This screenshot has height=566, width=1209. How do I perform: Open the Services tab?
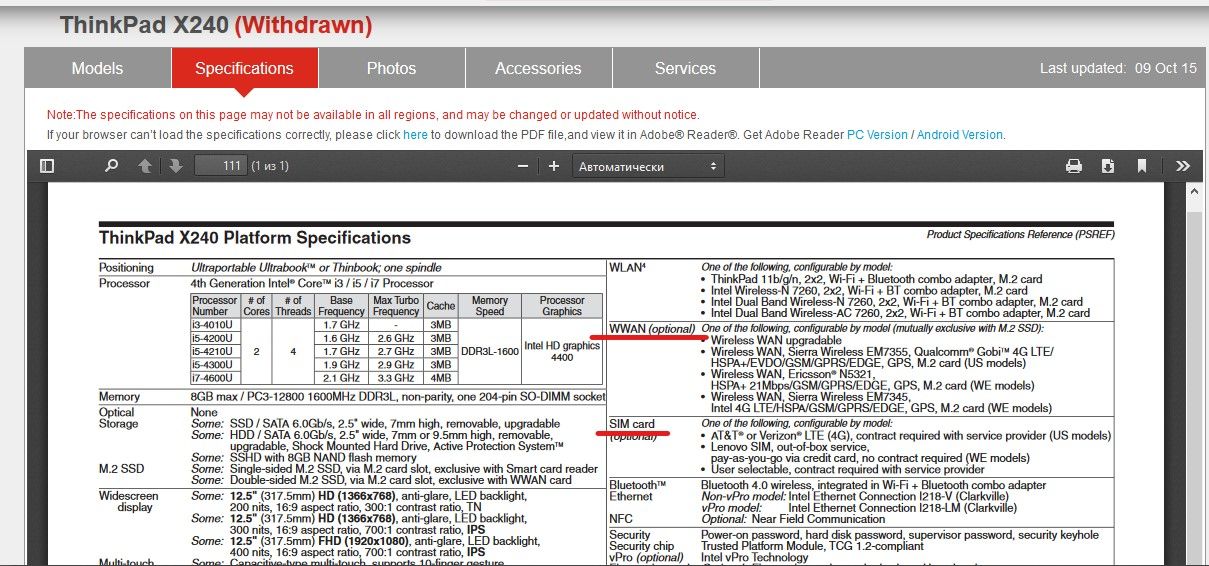pyautogui.click(x=685, y=68)
